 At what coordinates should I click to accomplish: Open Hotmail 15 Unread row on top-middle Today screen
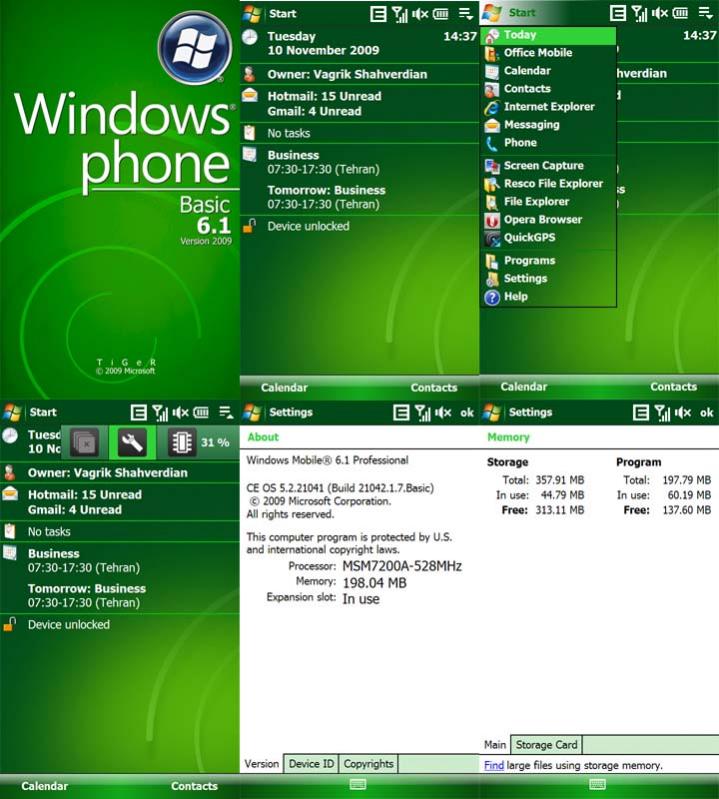tap(359, 103)
